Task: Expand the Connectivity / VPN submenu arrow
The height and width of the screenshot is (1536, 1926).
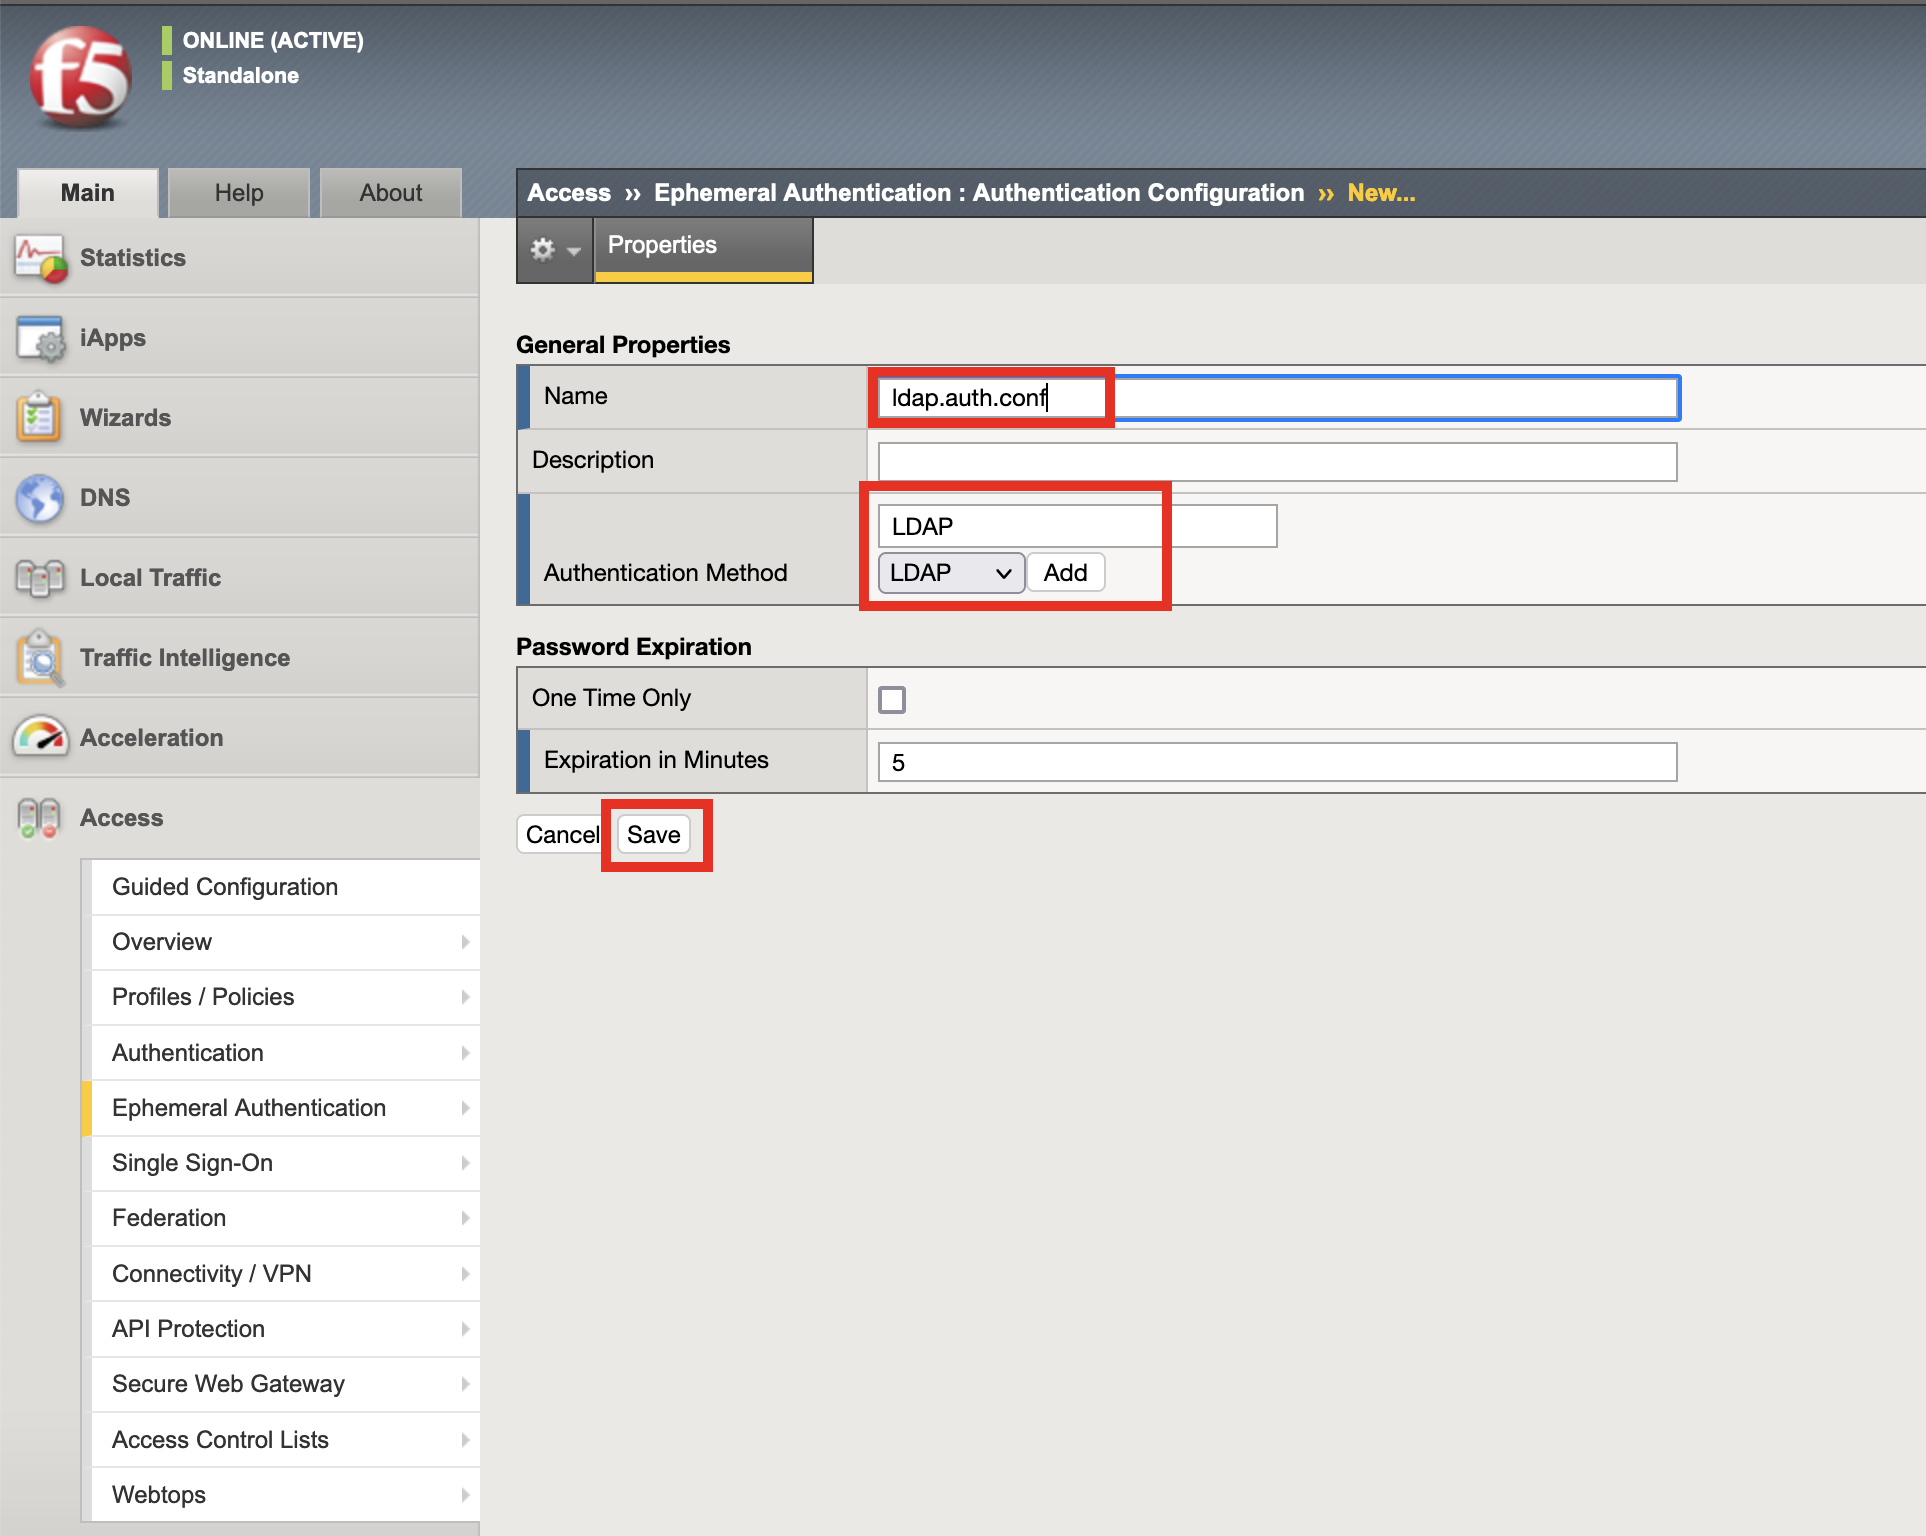Action: tap(465, 1274)
